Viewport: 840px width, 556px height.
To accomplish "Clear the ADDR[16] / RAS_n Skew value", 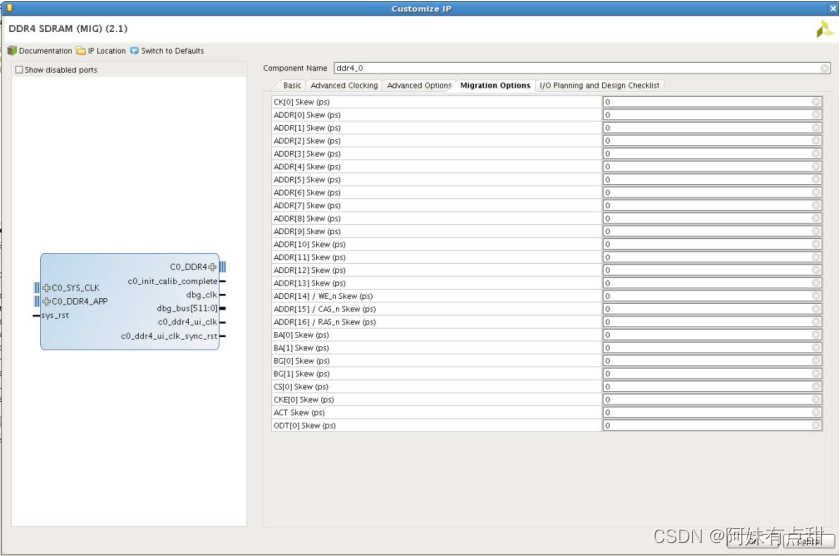I will [815, 322].
